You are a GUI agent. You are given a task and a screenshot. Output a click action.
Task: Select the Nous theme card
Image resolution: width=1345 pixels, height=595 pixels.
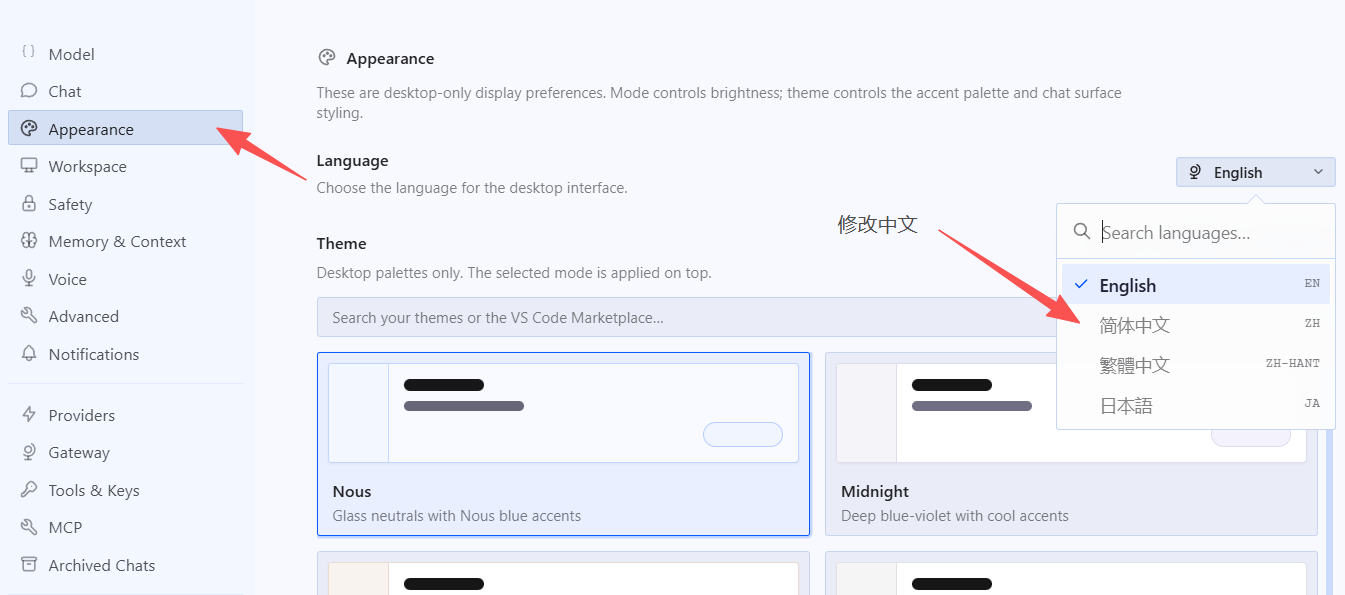[x=563, y=444]
